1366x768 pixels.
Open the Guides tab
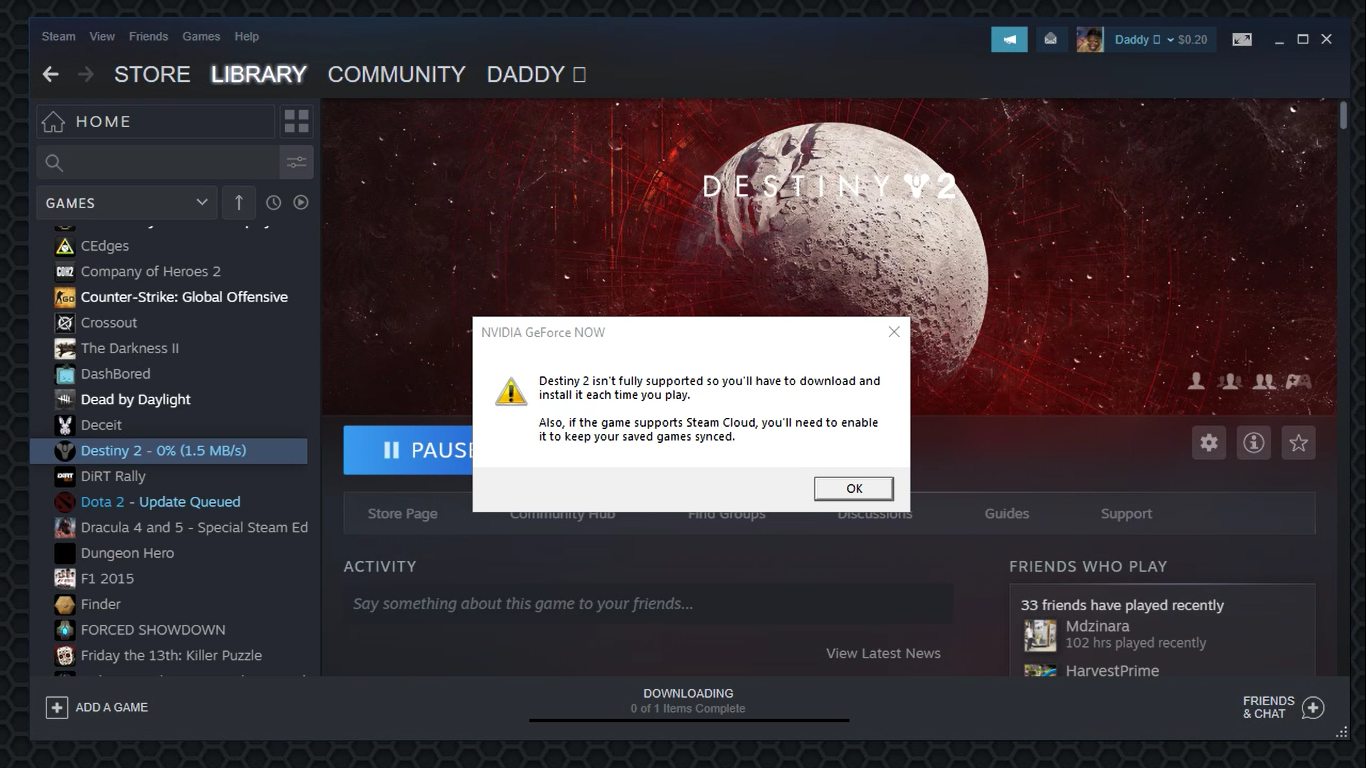[x=1007, y=514]
